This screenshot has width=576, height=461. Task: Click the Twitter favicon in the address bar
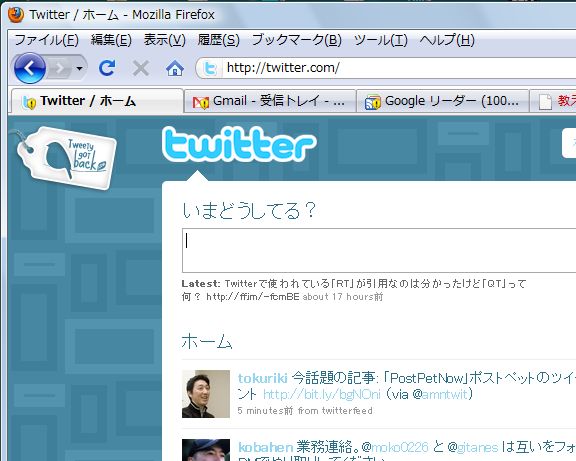tap(210, 68)
